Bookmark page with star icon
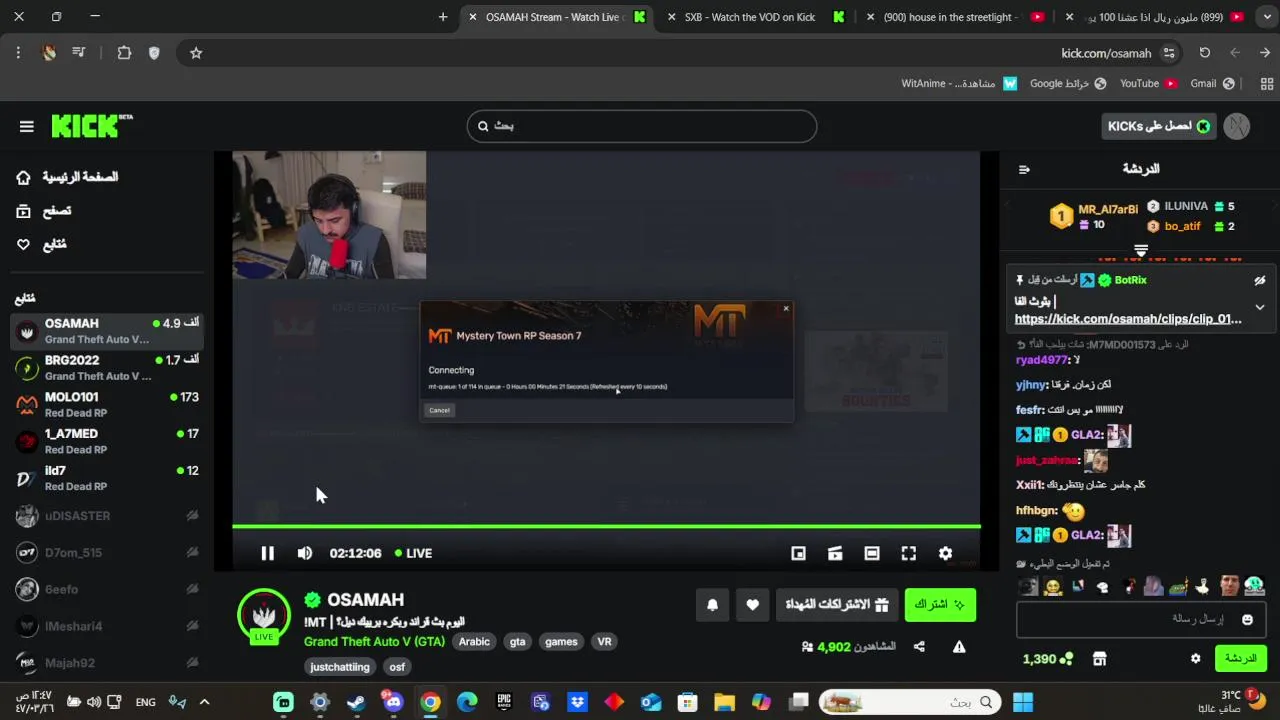Screen dimensions: 1280x720 (196, 53)
